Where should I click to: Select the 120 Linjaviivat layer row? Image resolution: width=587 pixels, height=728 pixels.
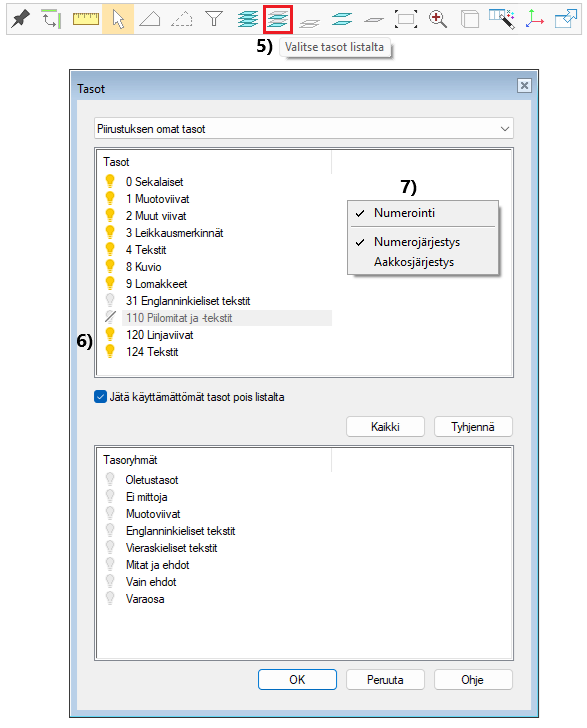coord(217,335)
